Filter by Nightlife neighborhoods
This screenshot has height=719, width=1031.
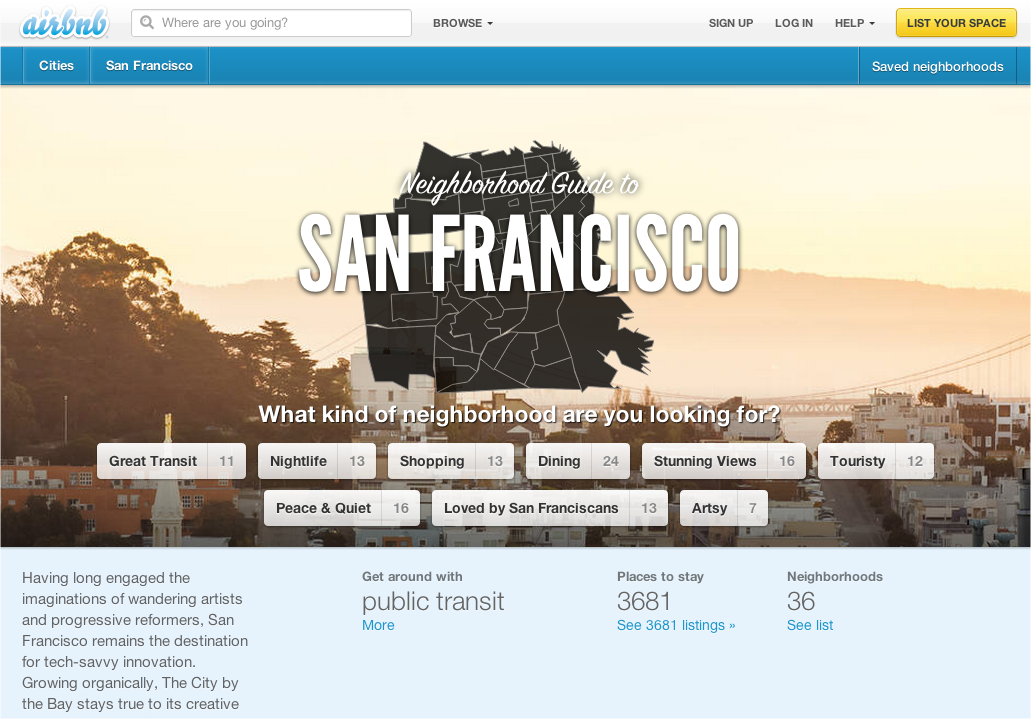(x=316, y=461)
